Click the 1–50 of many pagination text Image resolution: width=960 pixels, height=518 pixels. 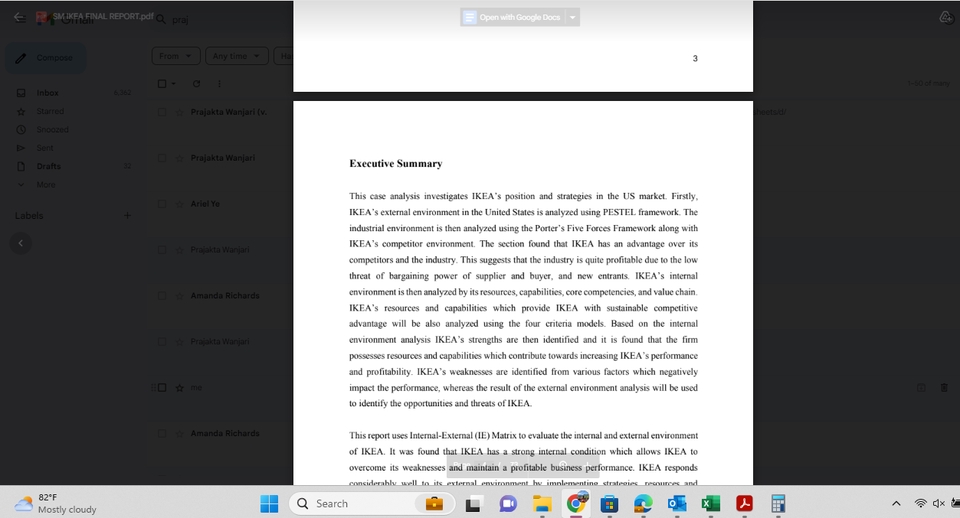tap(929, 83)
